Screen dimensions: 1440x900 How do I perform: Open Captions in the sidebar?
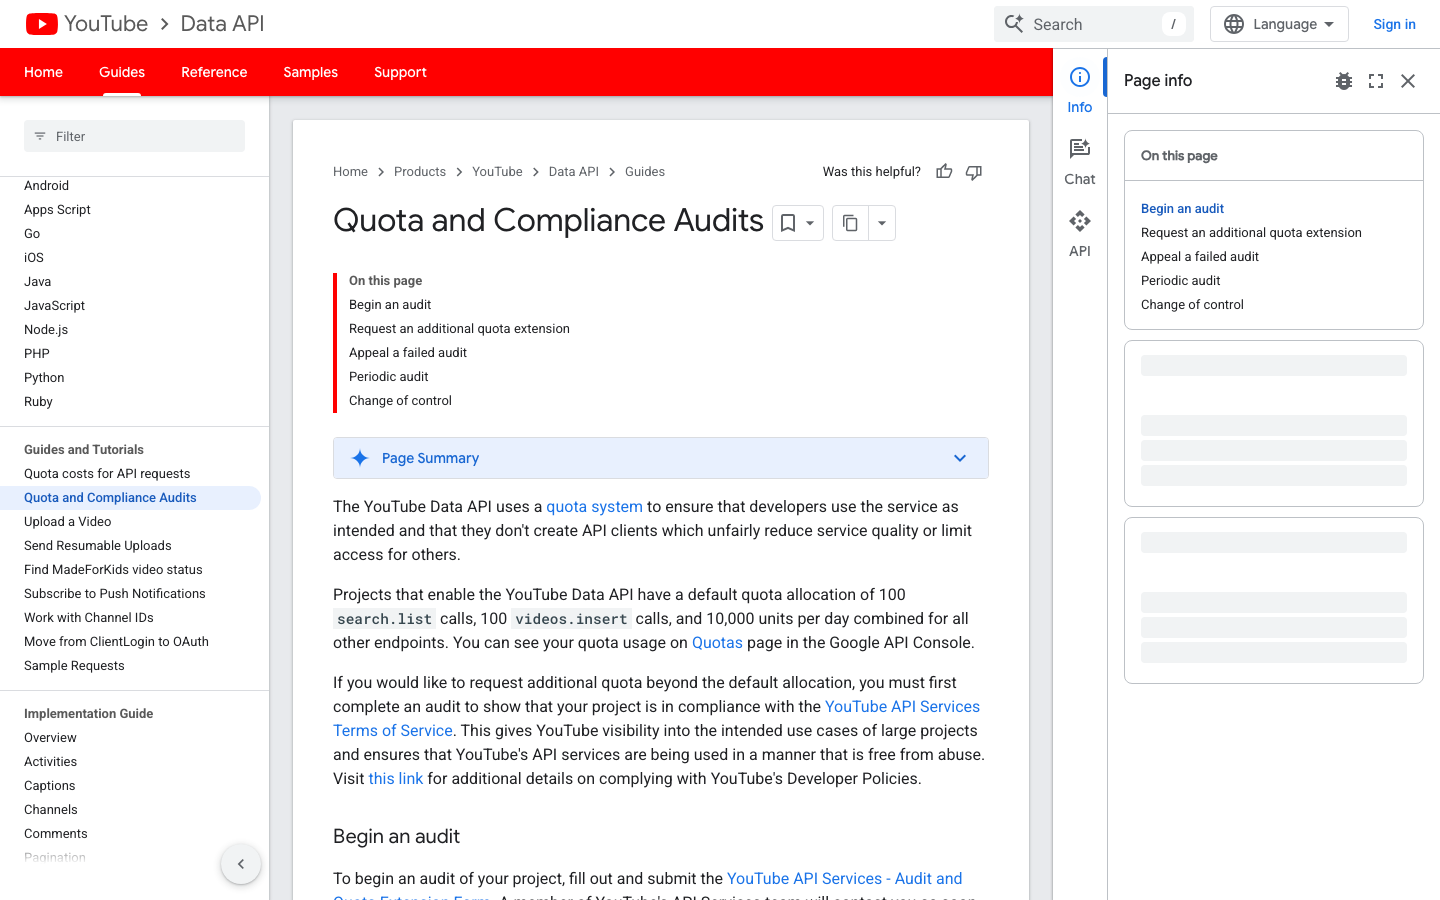(49, 786)
